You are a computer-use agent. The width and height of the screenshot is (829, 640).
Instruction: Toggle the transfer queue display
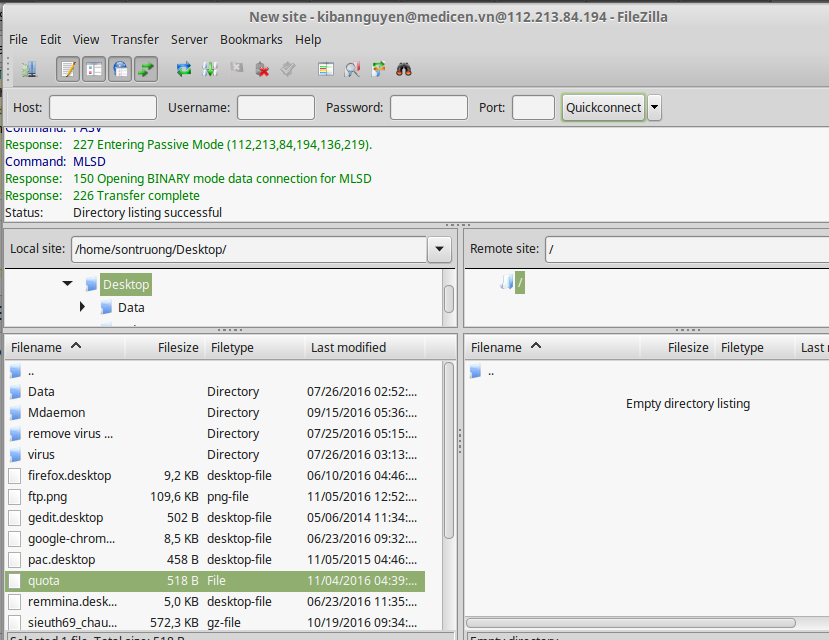coord(146,69)
